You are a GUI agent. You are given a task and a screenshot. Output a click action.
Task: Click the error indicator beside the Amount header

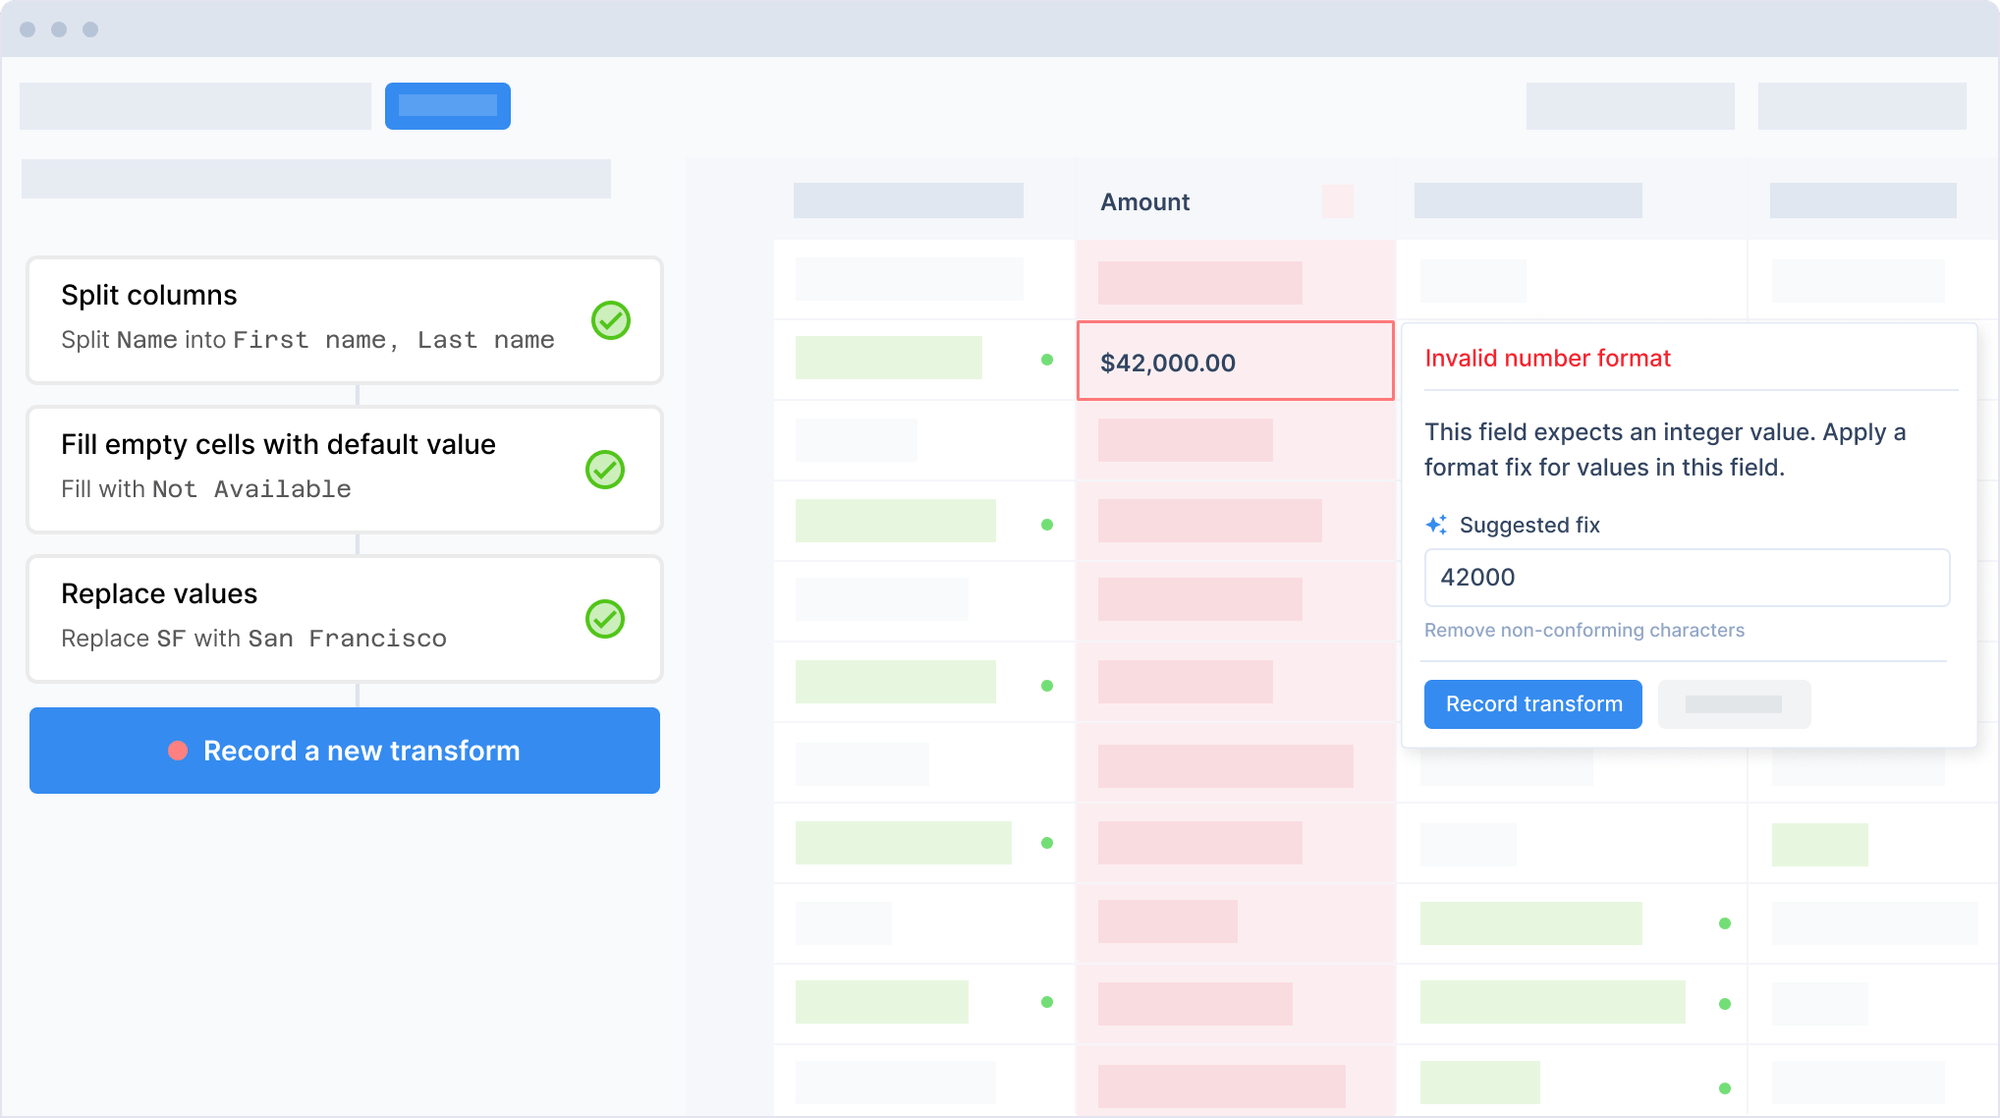[1338, 202]
